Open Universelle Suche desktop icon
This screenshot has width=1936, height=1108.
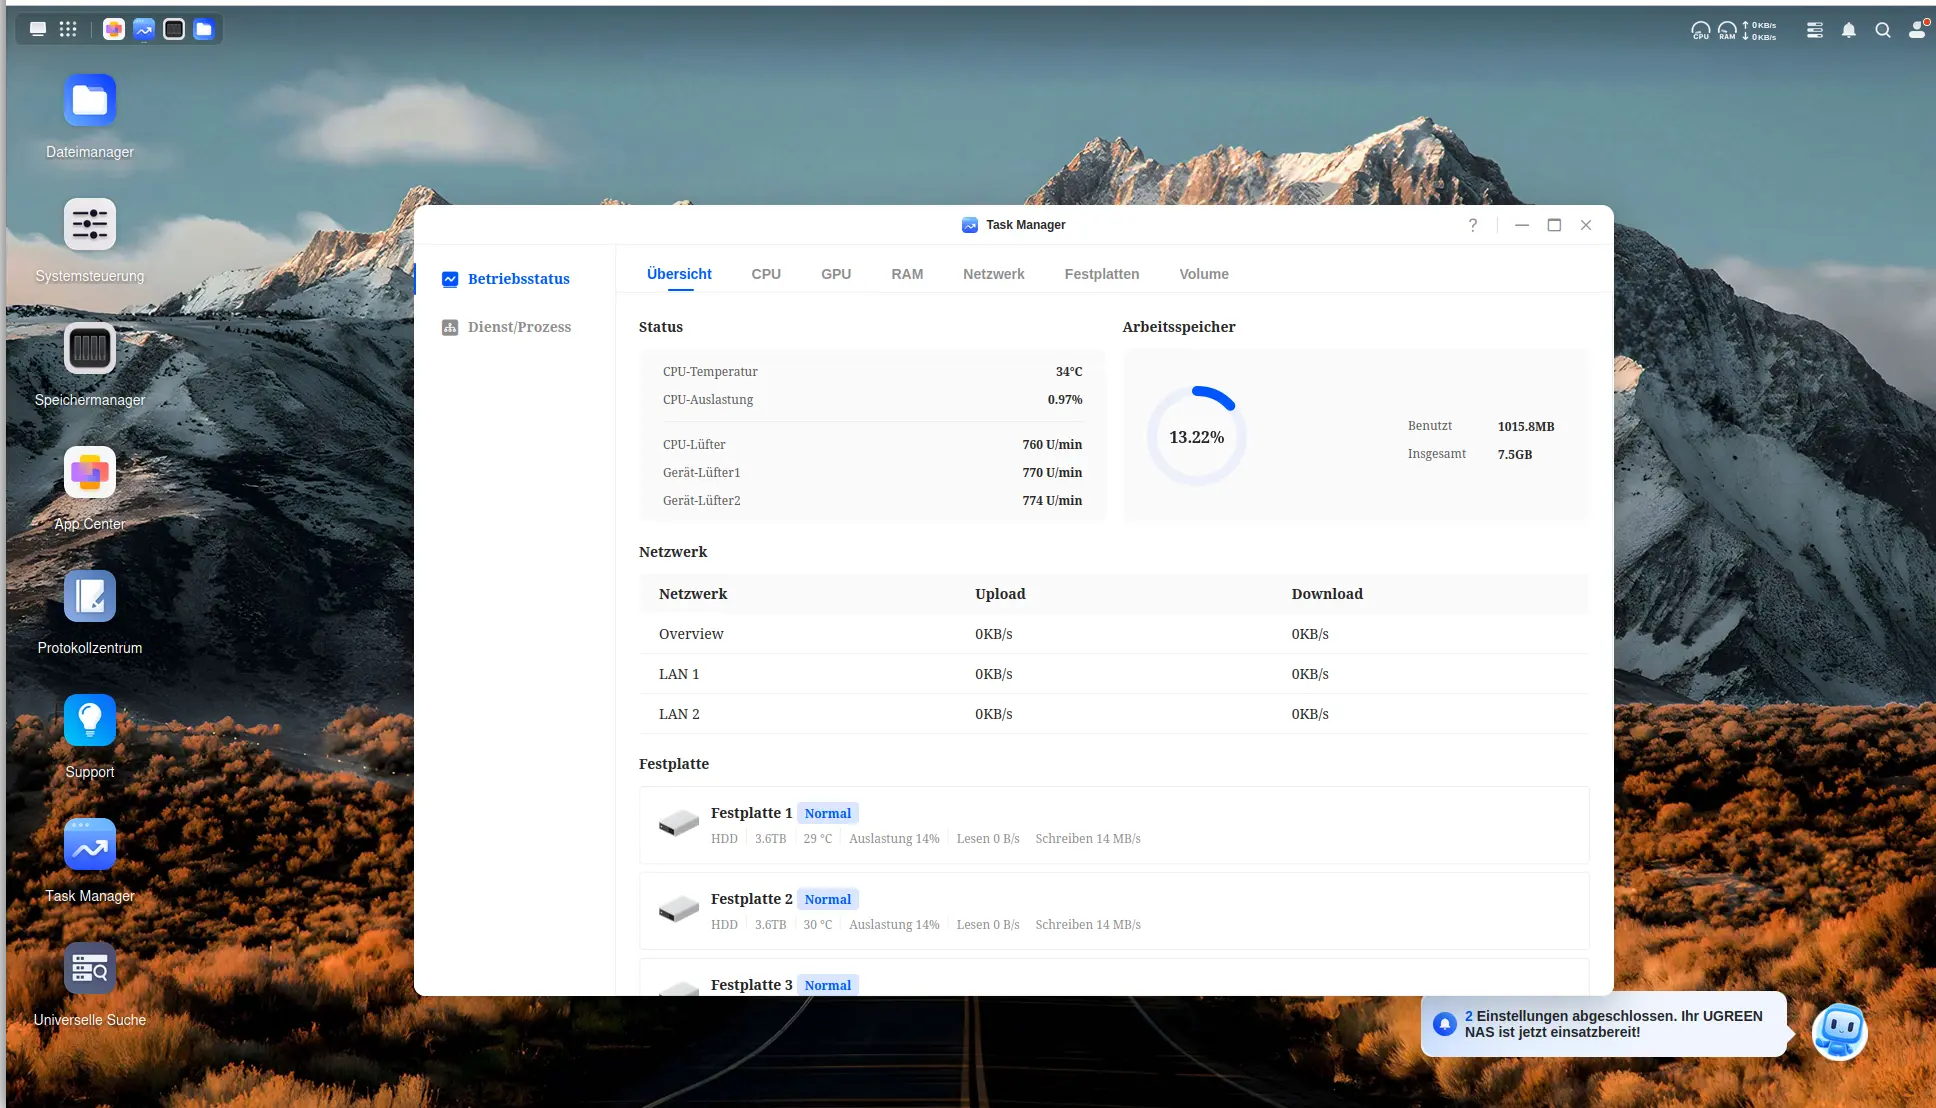90,969
